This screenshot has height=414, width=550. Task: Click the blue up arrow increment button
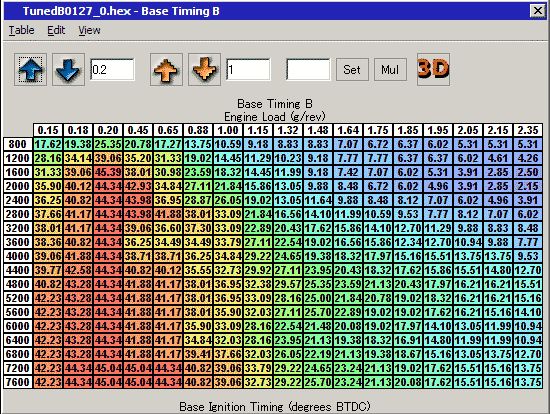pyautogui.click(x=31, y=69)
